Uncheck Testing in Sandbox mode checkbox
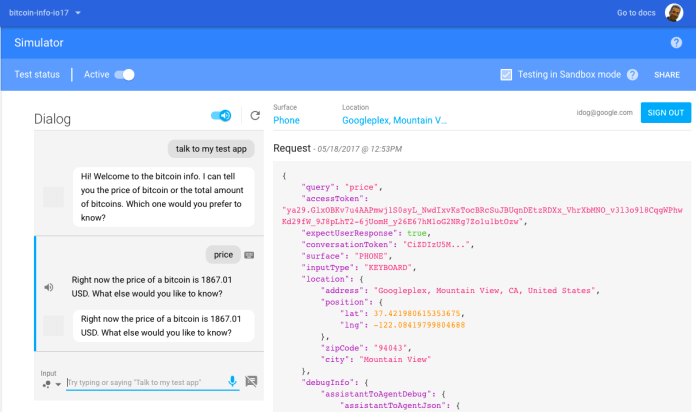The height and width of the screenshot is (412, 696). [x=506, y=75]
